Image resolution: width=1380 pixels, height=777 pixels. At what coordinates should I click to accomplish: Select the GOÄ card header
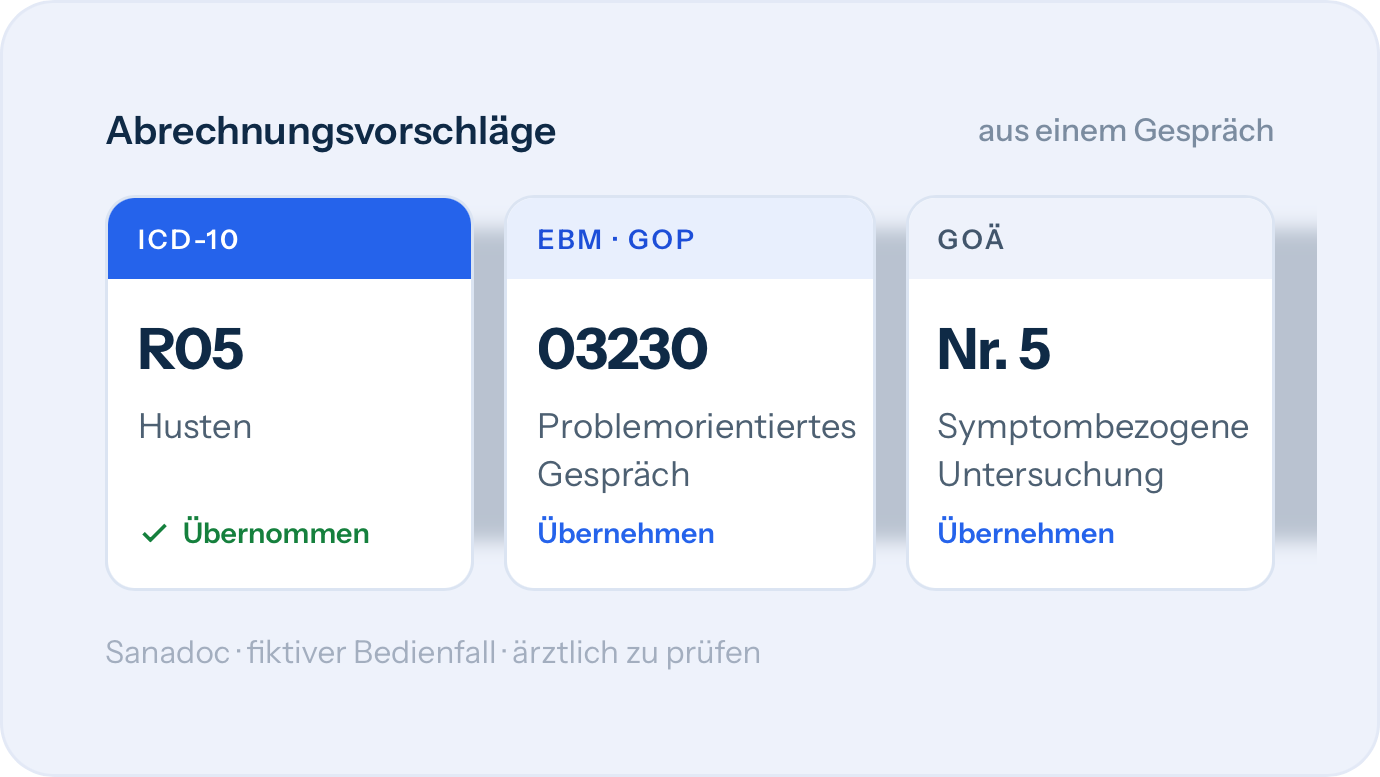[1090, 239]
